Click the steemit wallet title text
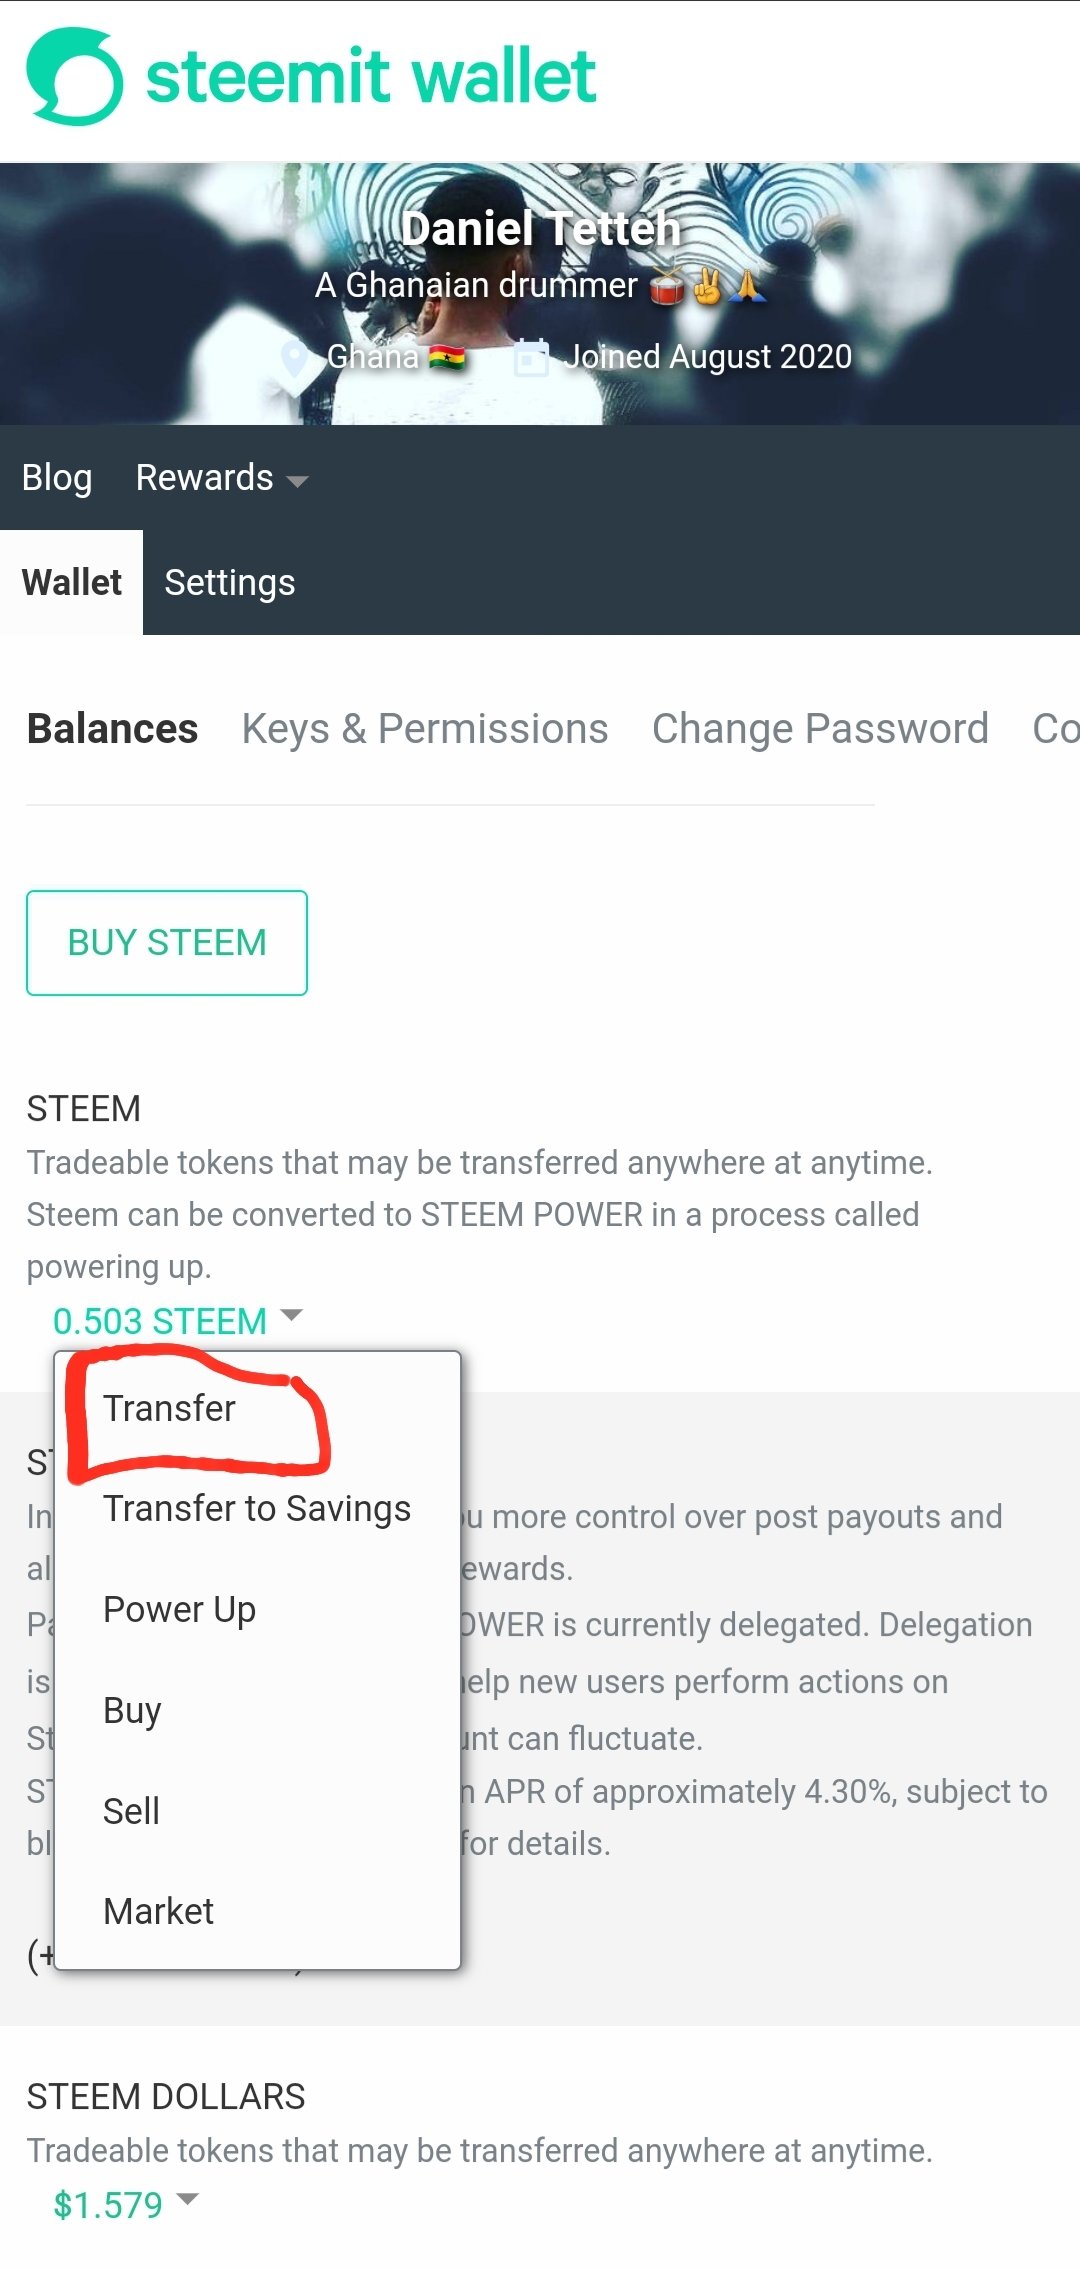Screen dimensions: 1080x2269 point(371,77)
